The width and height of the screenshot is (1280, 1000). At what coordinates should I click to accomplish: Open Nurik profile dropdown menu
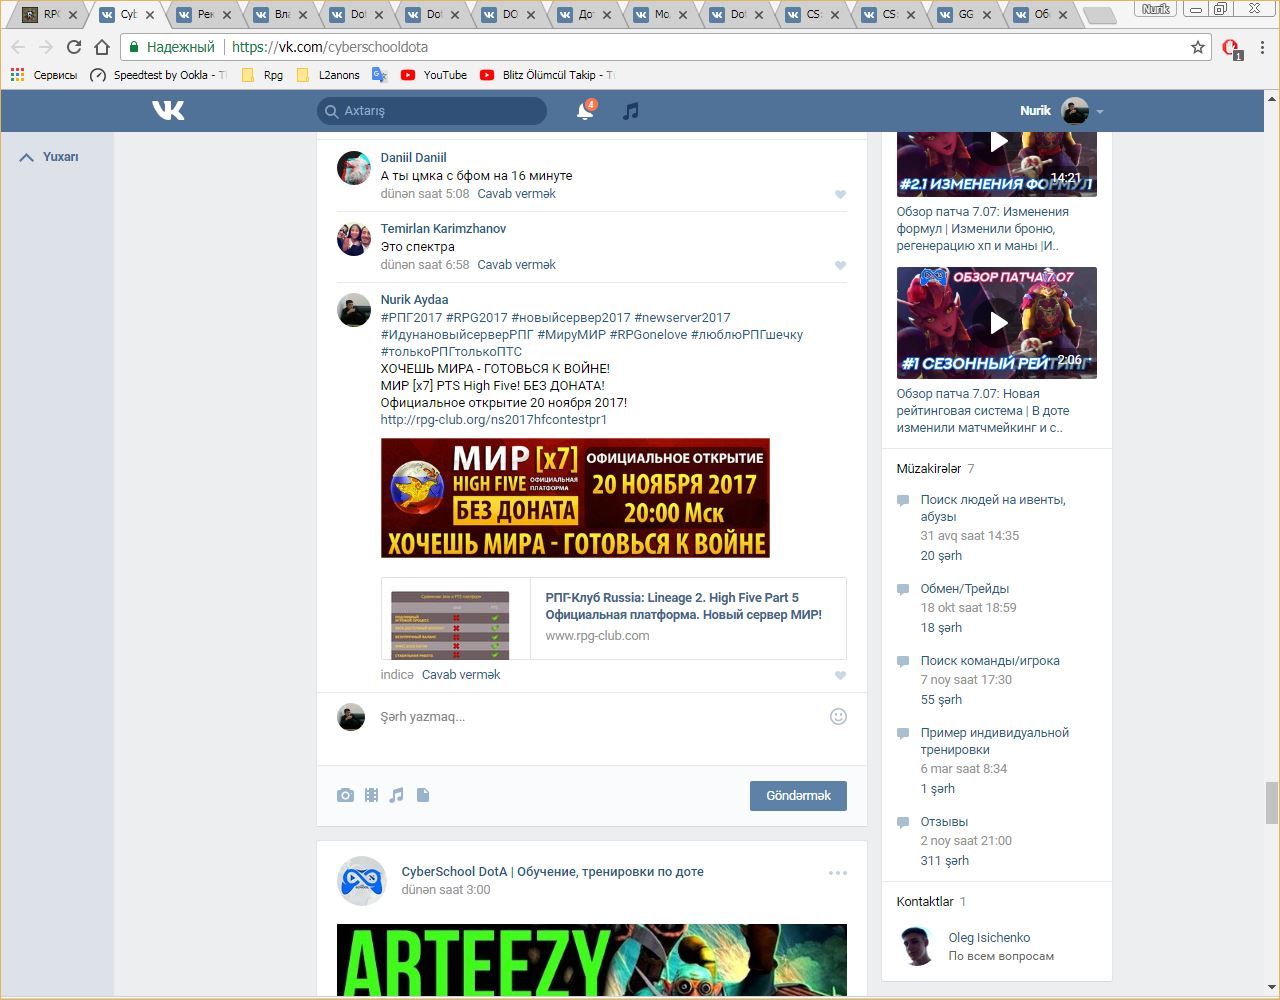click(1062, 111)
